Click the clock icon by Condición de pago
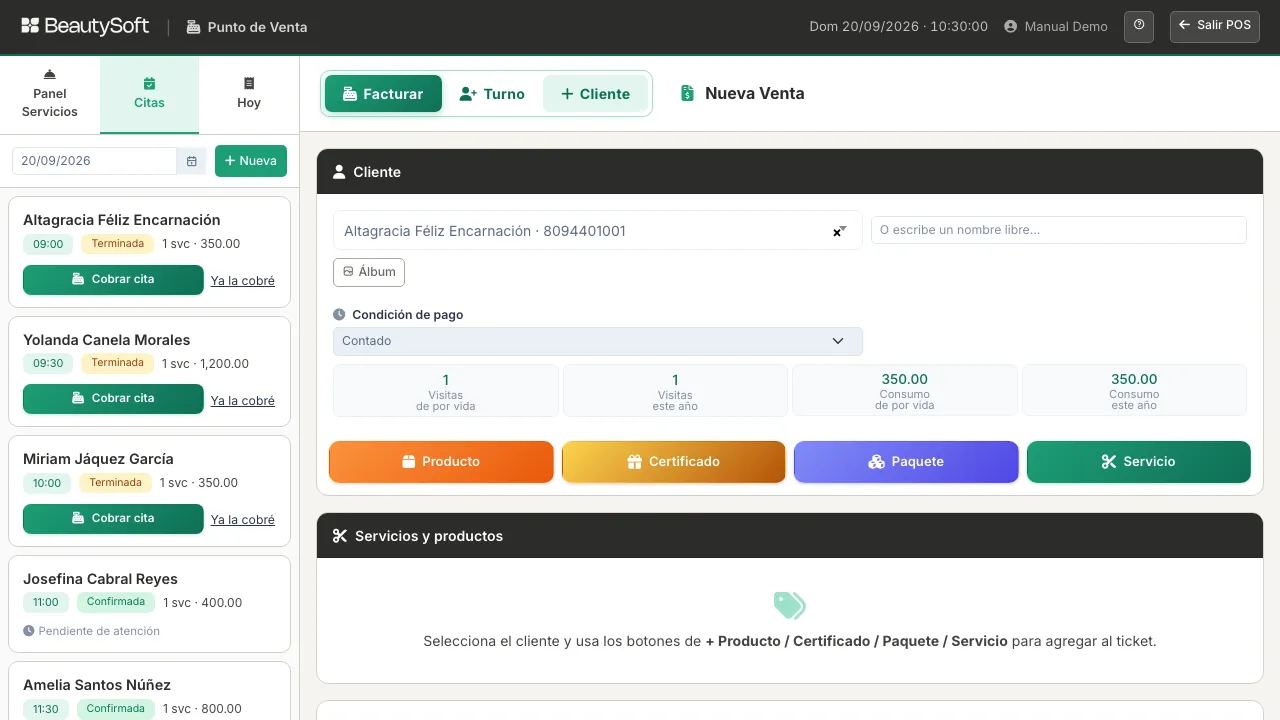This screenshot has height=720, width=1280. pyautogui.click(x=339, y=314)
